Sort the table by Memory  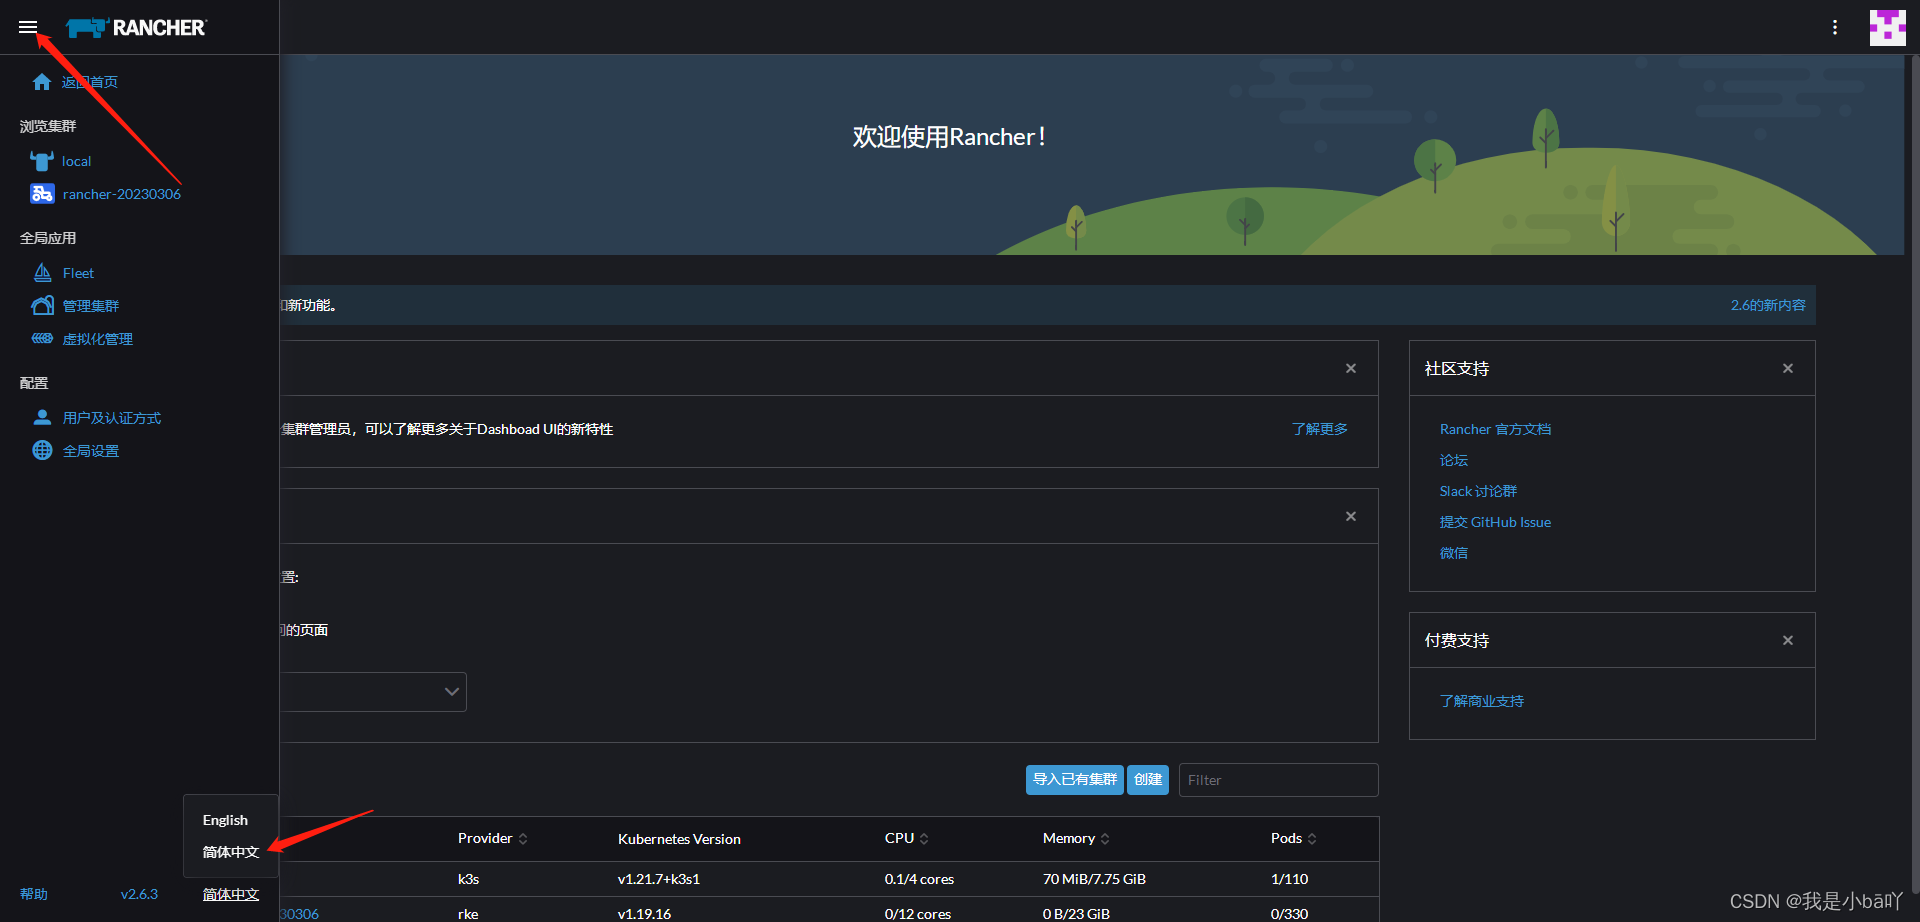click(1076, 838)
